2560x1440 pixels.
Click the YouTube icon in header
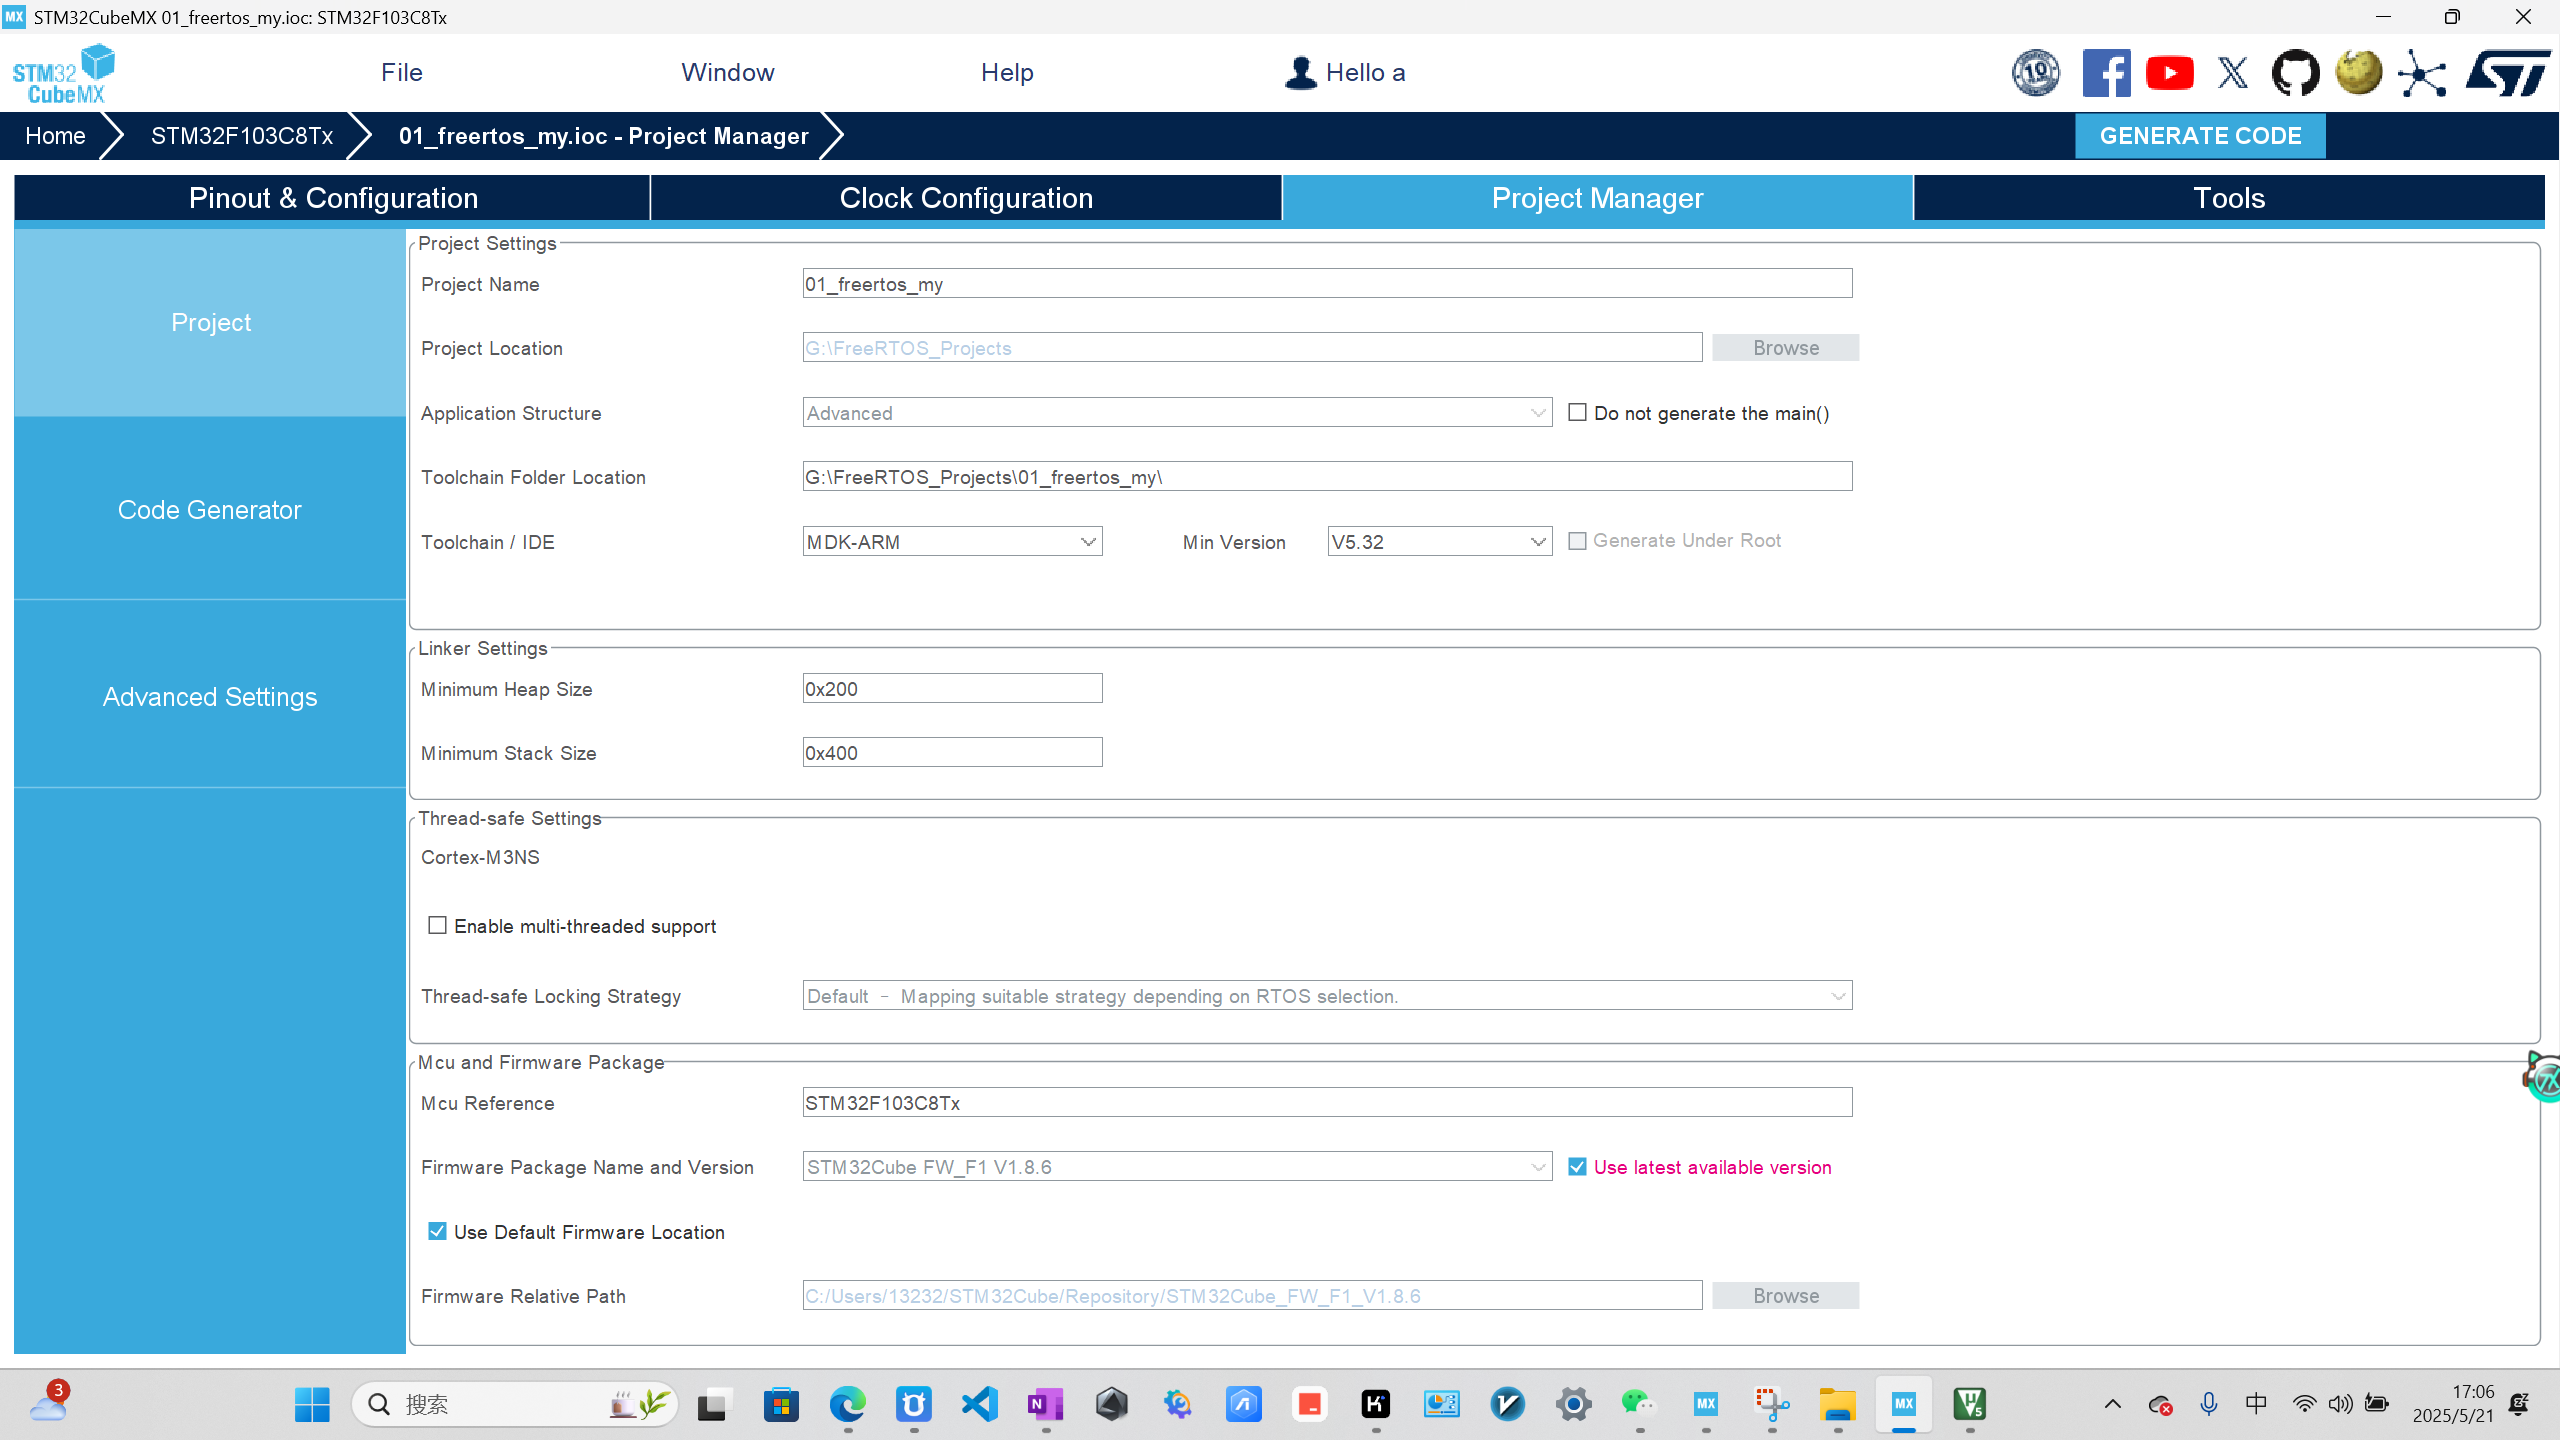[2169, 73]
